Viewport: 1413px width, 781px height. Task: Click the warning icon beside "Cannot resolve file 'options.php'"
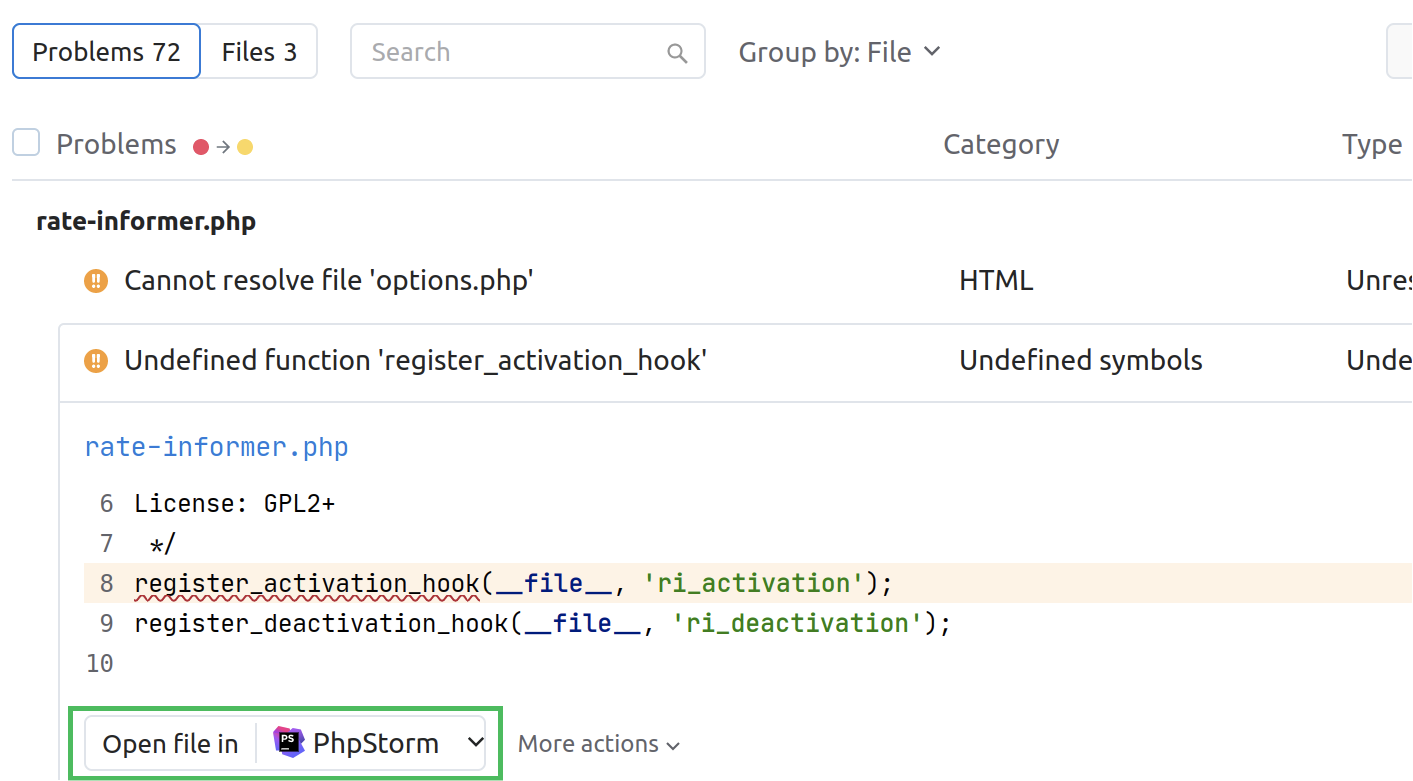(x=96, y=281)
